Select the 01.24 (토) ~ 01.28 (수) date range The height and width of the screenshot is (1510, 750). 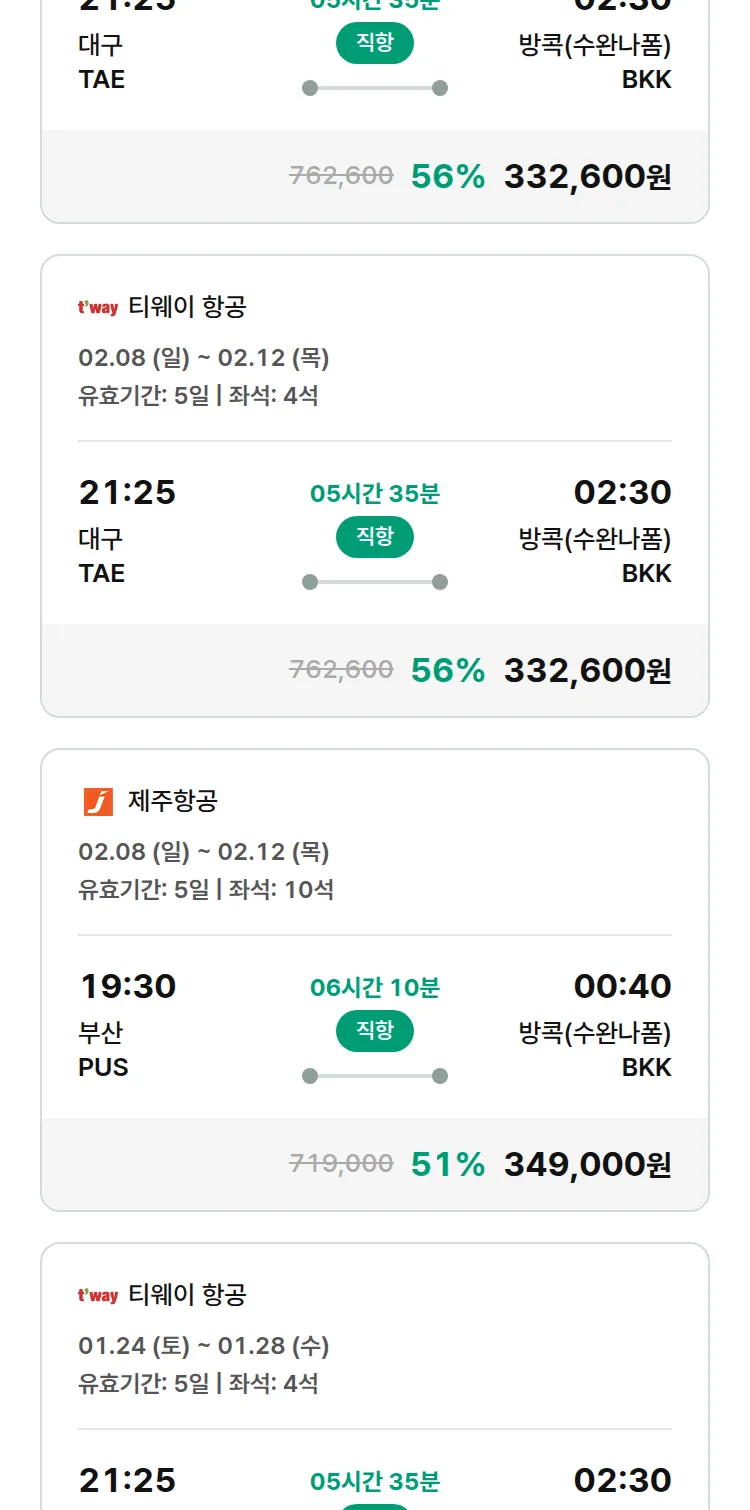204,1346
